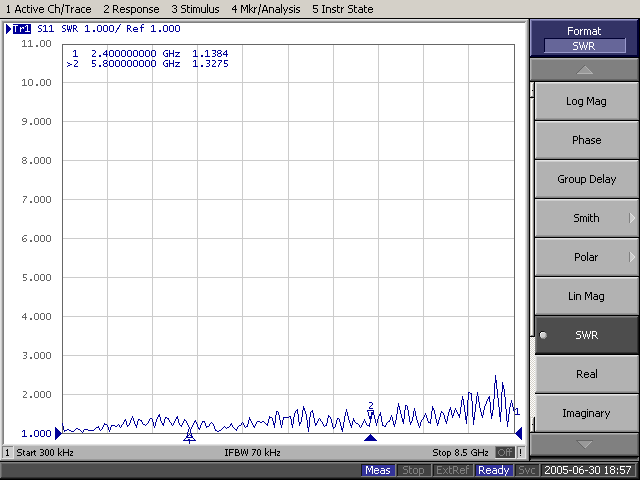The height and width of the screenshot is (480, 640).
Task: Click the down arrow below the softkey list
Action: [x=584, y=444]
